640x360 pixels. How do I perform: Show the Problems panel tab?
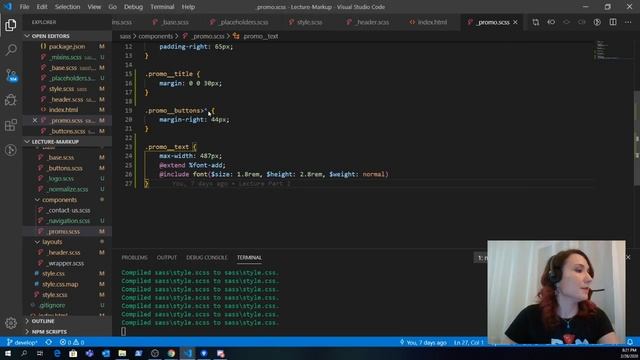point(134,258)
